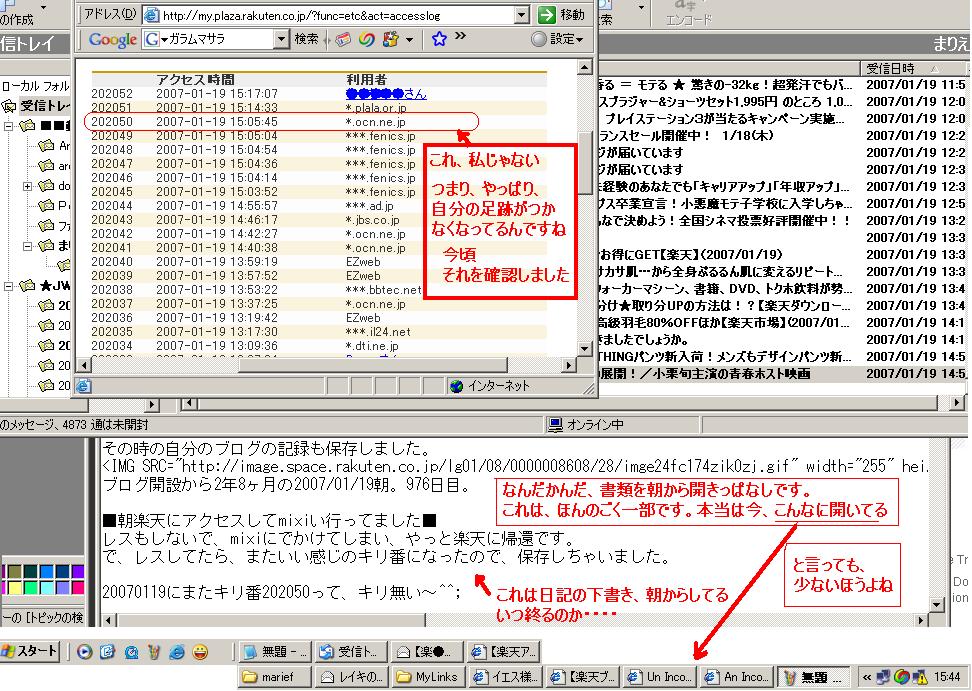The height and width of the screenshot is (691, 972).
Task: Switch to 無題 paint taskbar button in bottom row
Action: point(813,677)
